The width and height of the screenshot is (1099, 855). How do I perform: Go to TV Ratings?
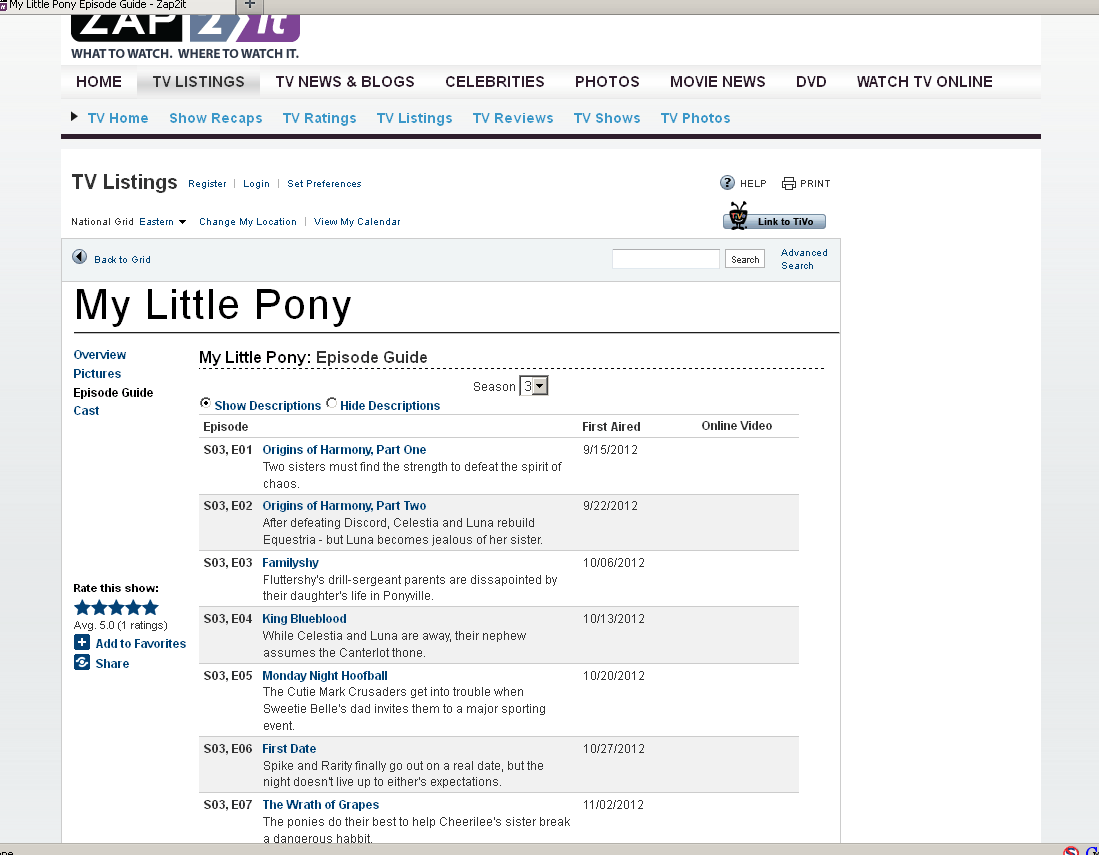(320, 118)
